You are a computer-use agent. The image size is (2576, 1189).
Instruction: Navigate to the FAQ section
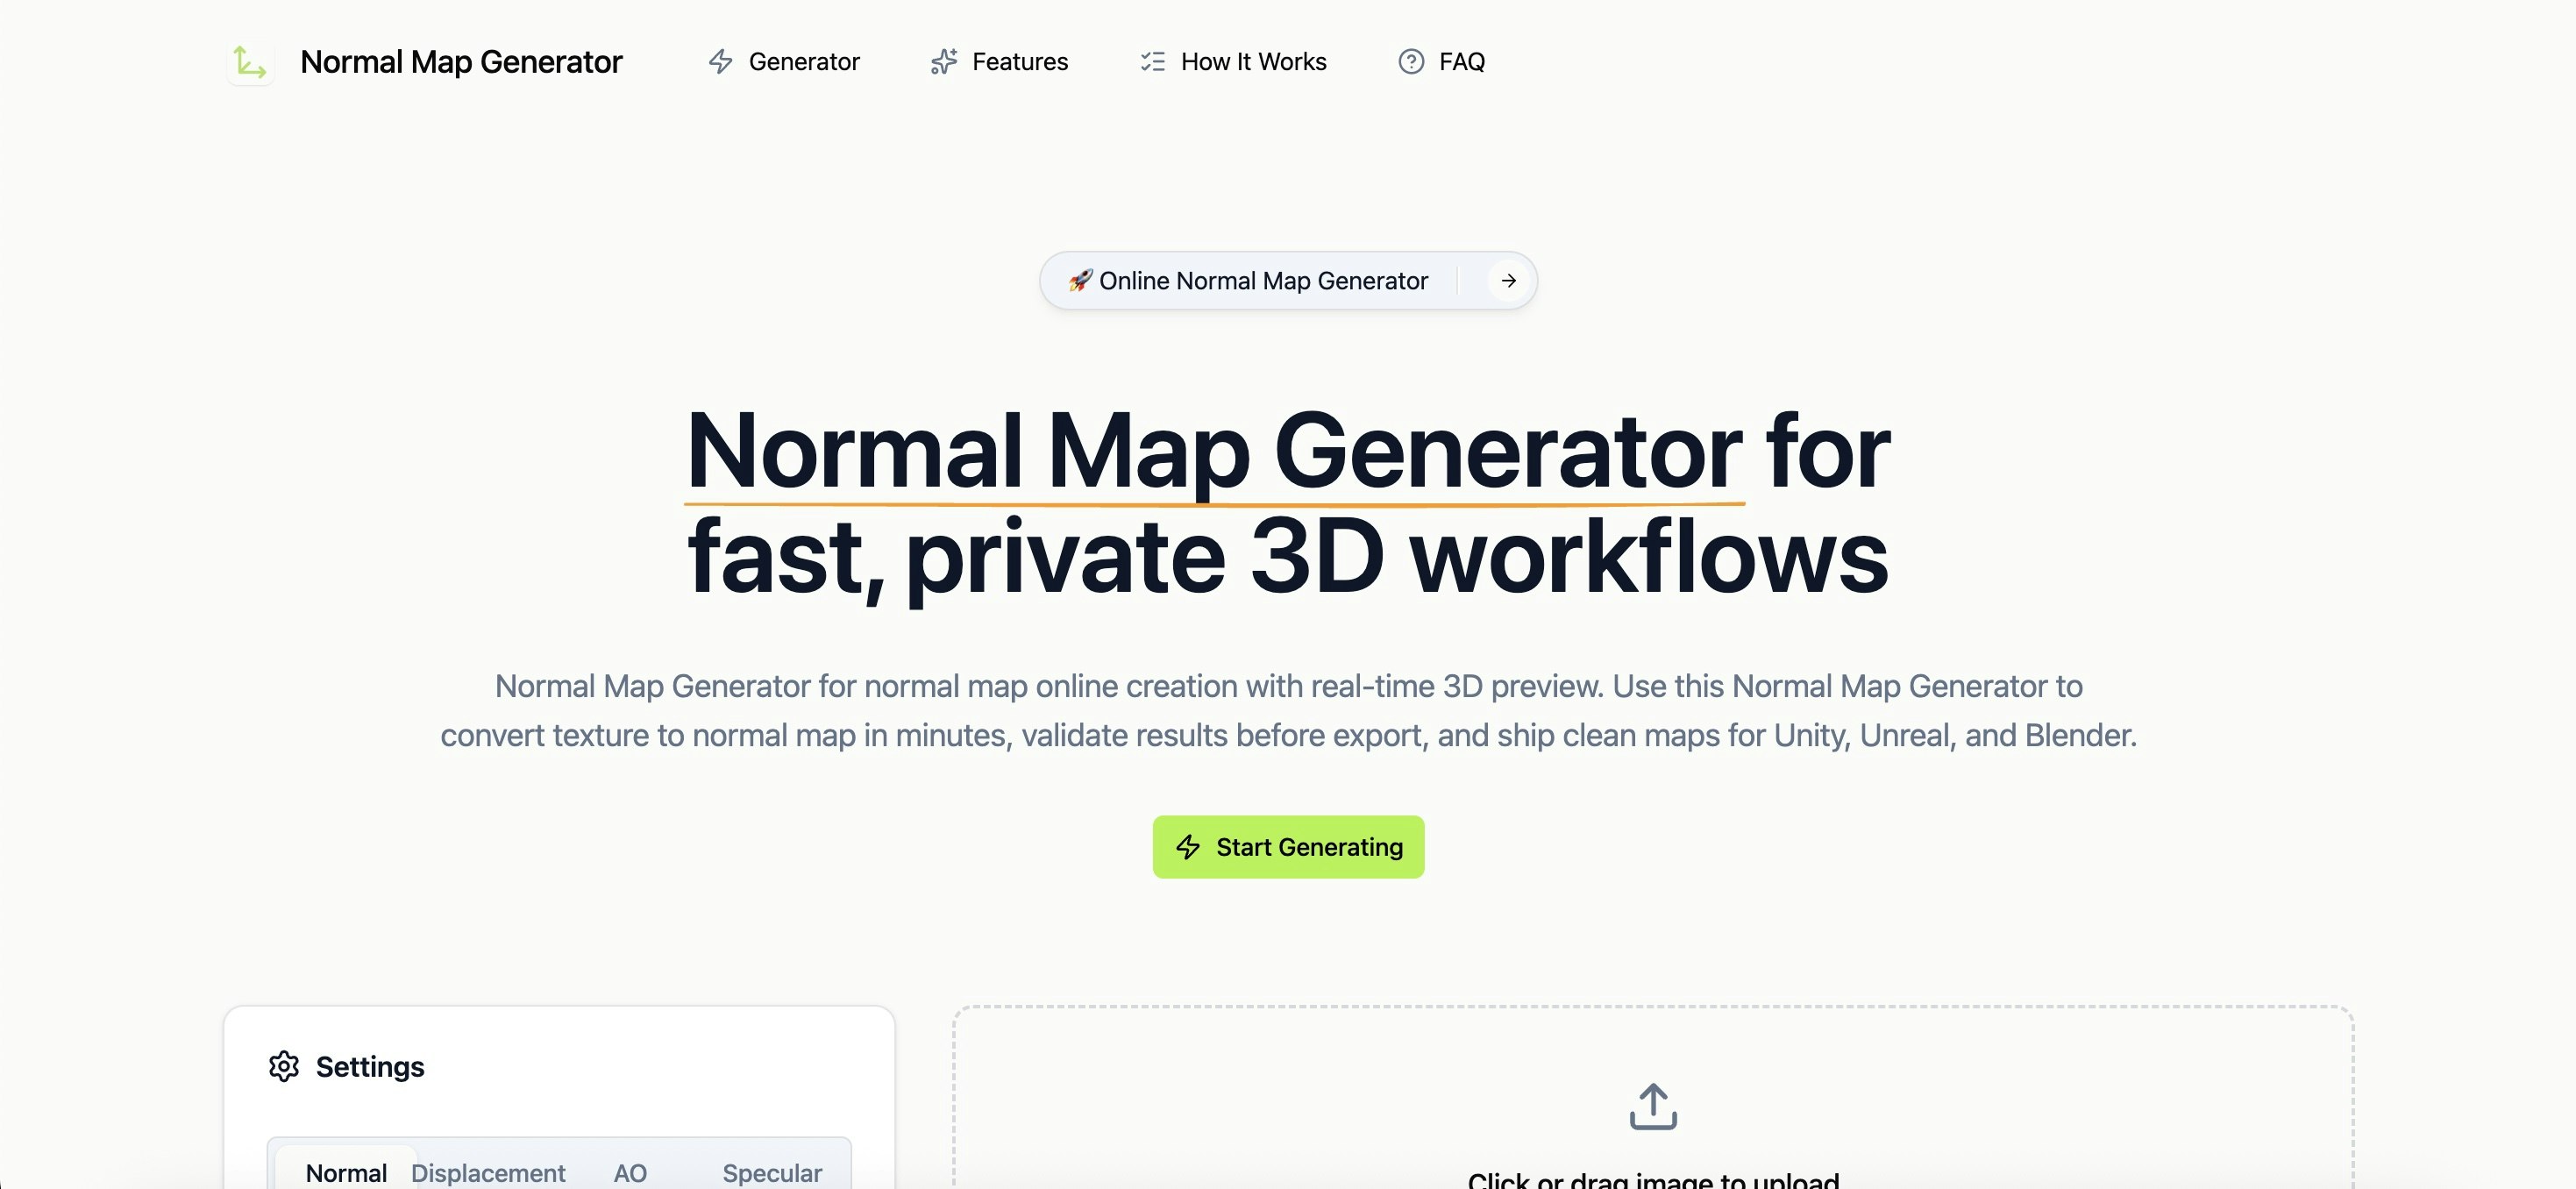tap(1462, 62)
